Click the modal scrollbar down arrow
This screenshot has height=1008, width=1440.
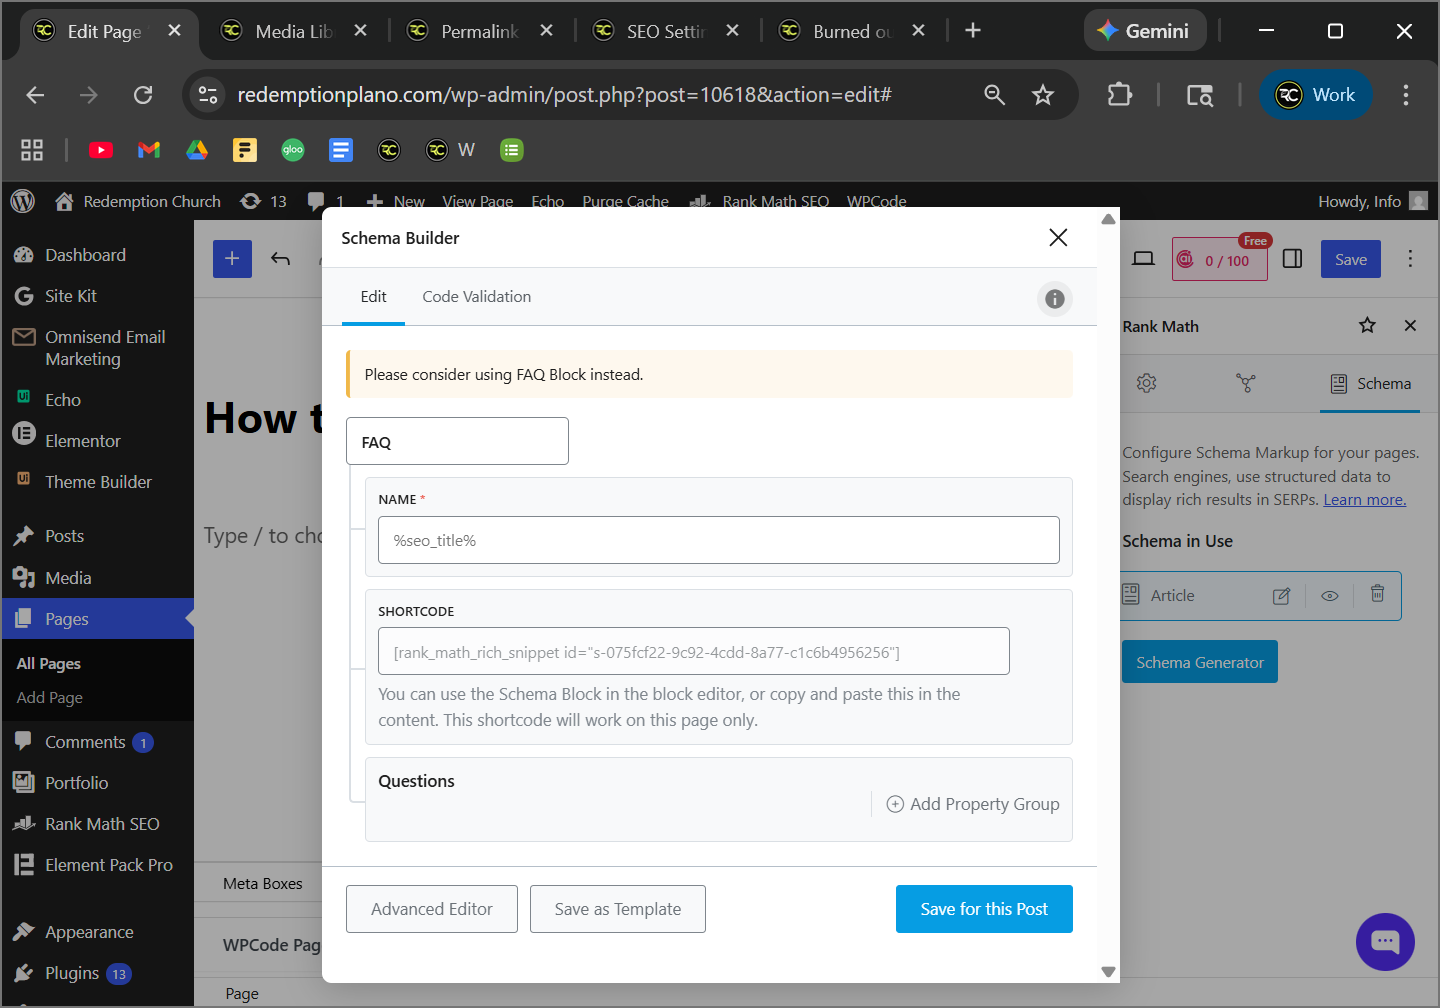[1108, 971]
